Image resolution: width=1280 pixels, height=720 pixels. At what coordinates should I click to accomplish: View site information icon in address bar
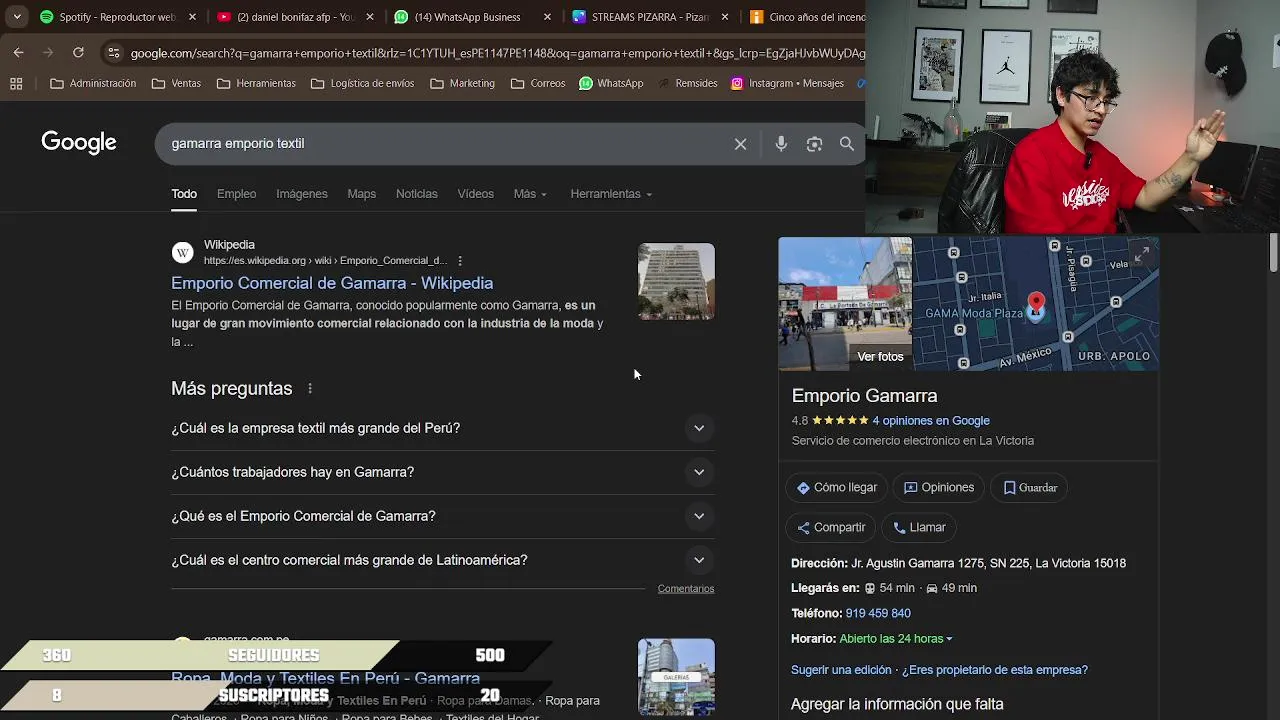[x=114, y=53]
